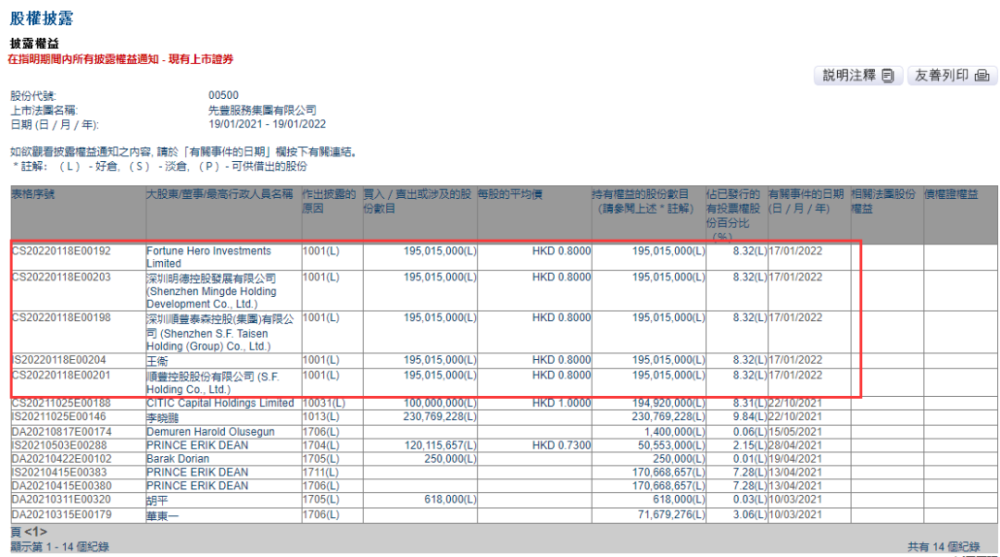
Task: Open form CS20220118E00192
Action: click(61, 251)
